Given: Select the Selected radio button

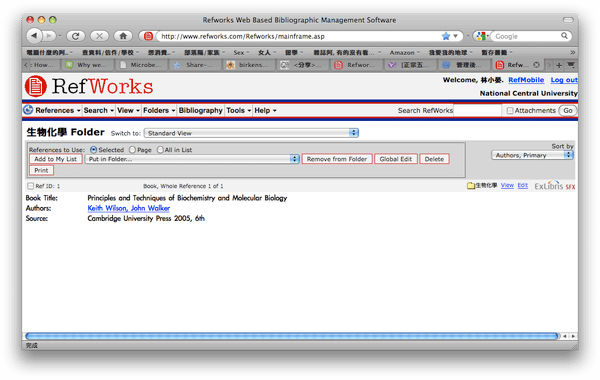Looking at the screenshot, I should point(94,150).
